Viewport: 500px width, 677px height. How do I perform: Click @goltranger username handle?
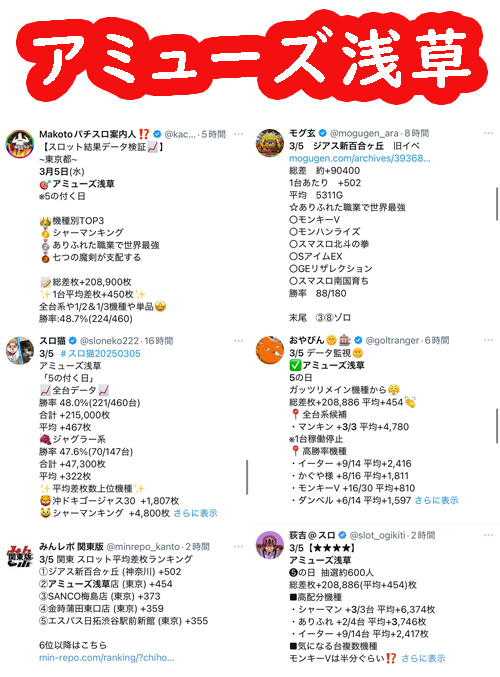pos(392,341)
